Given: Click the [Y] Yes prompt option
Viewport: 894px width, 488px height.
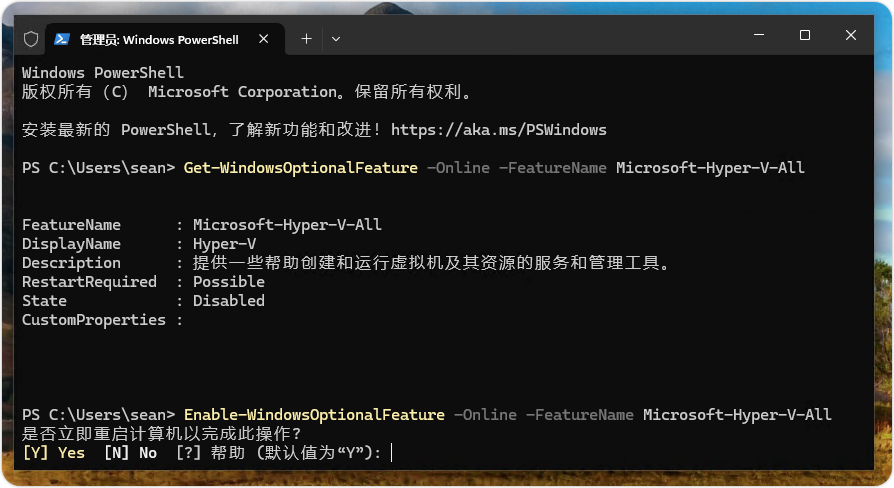Looking at the screenshot, I should [54, 453].
